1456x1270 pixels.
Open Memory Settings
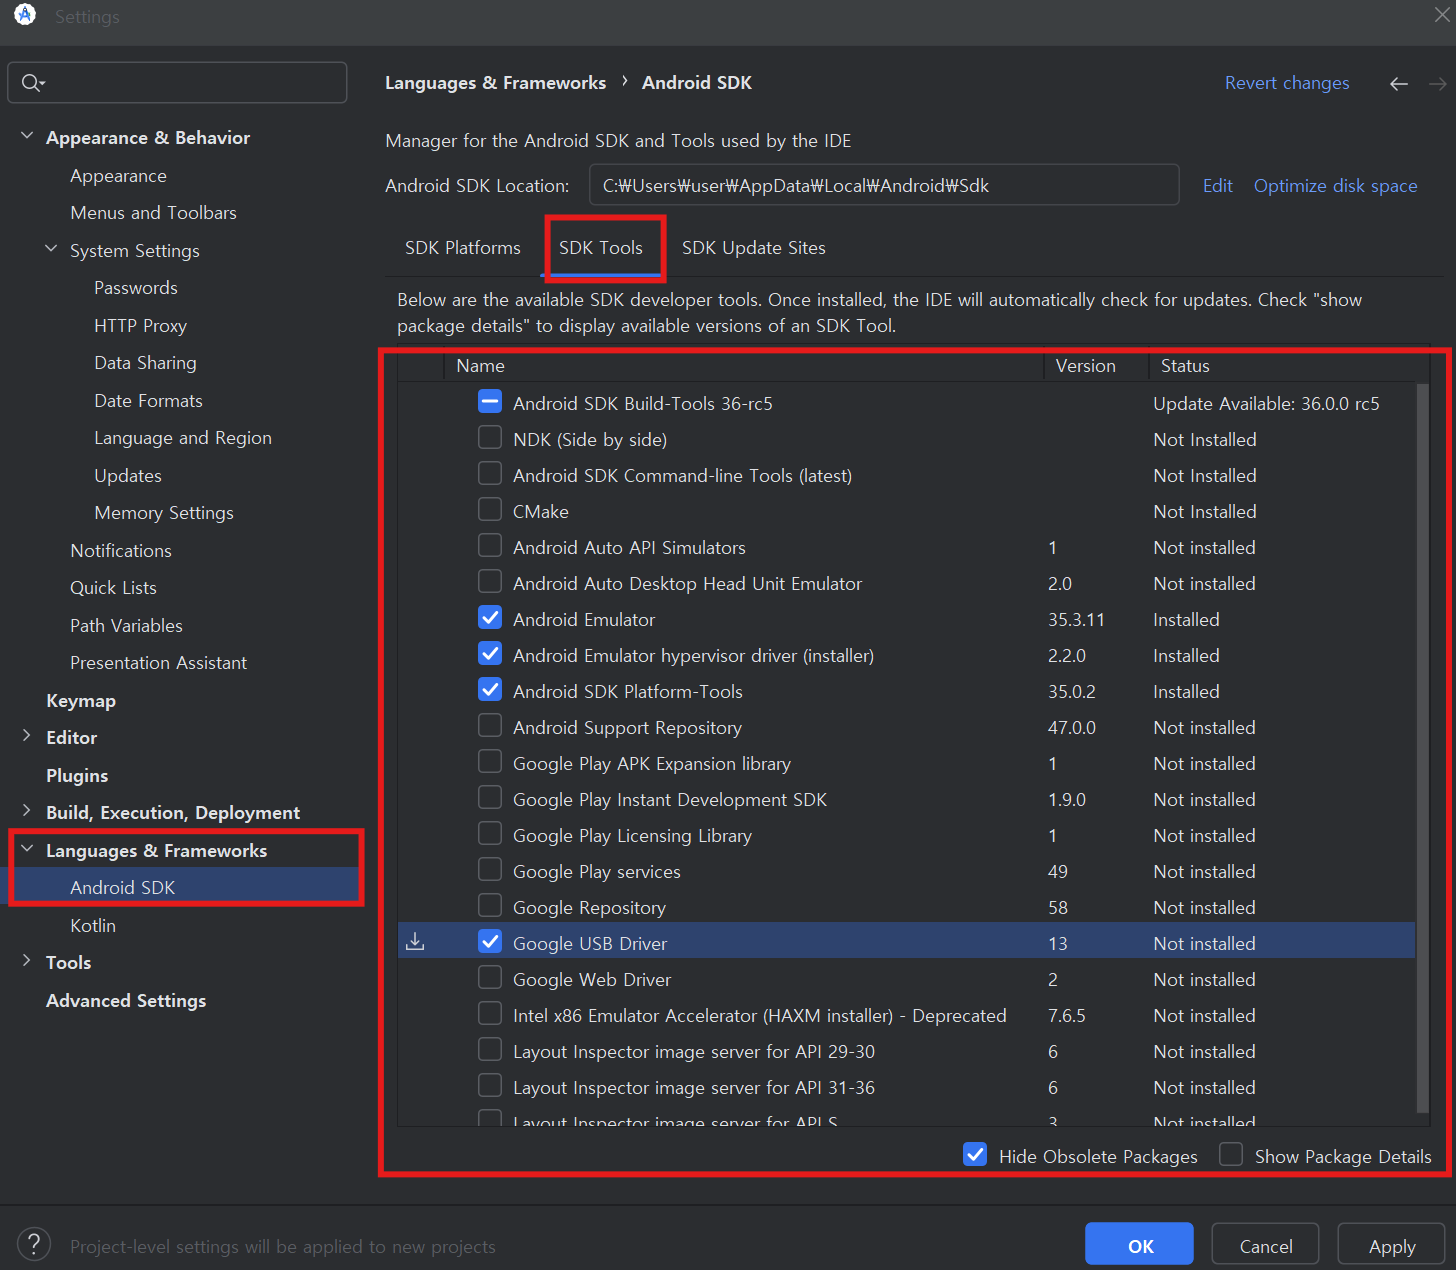tap(164, 513)
